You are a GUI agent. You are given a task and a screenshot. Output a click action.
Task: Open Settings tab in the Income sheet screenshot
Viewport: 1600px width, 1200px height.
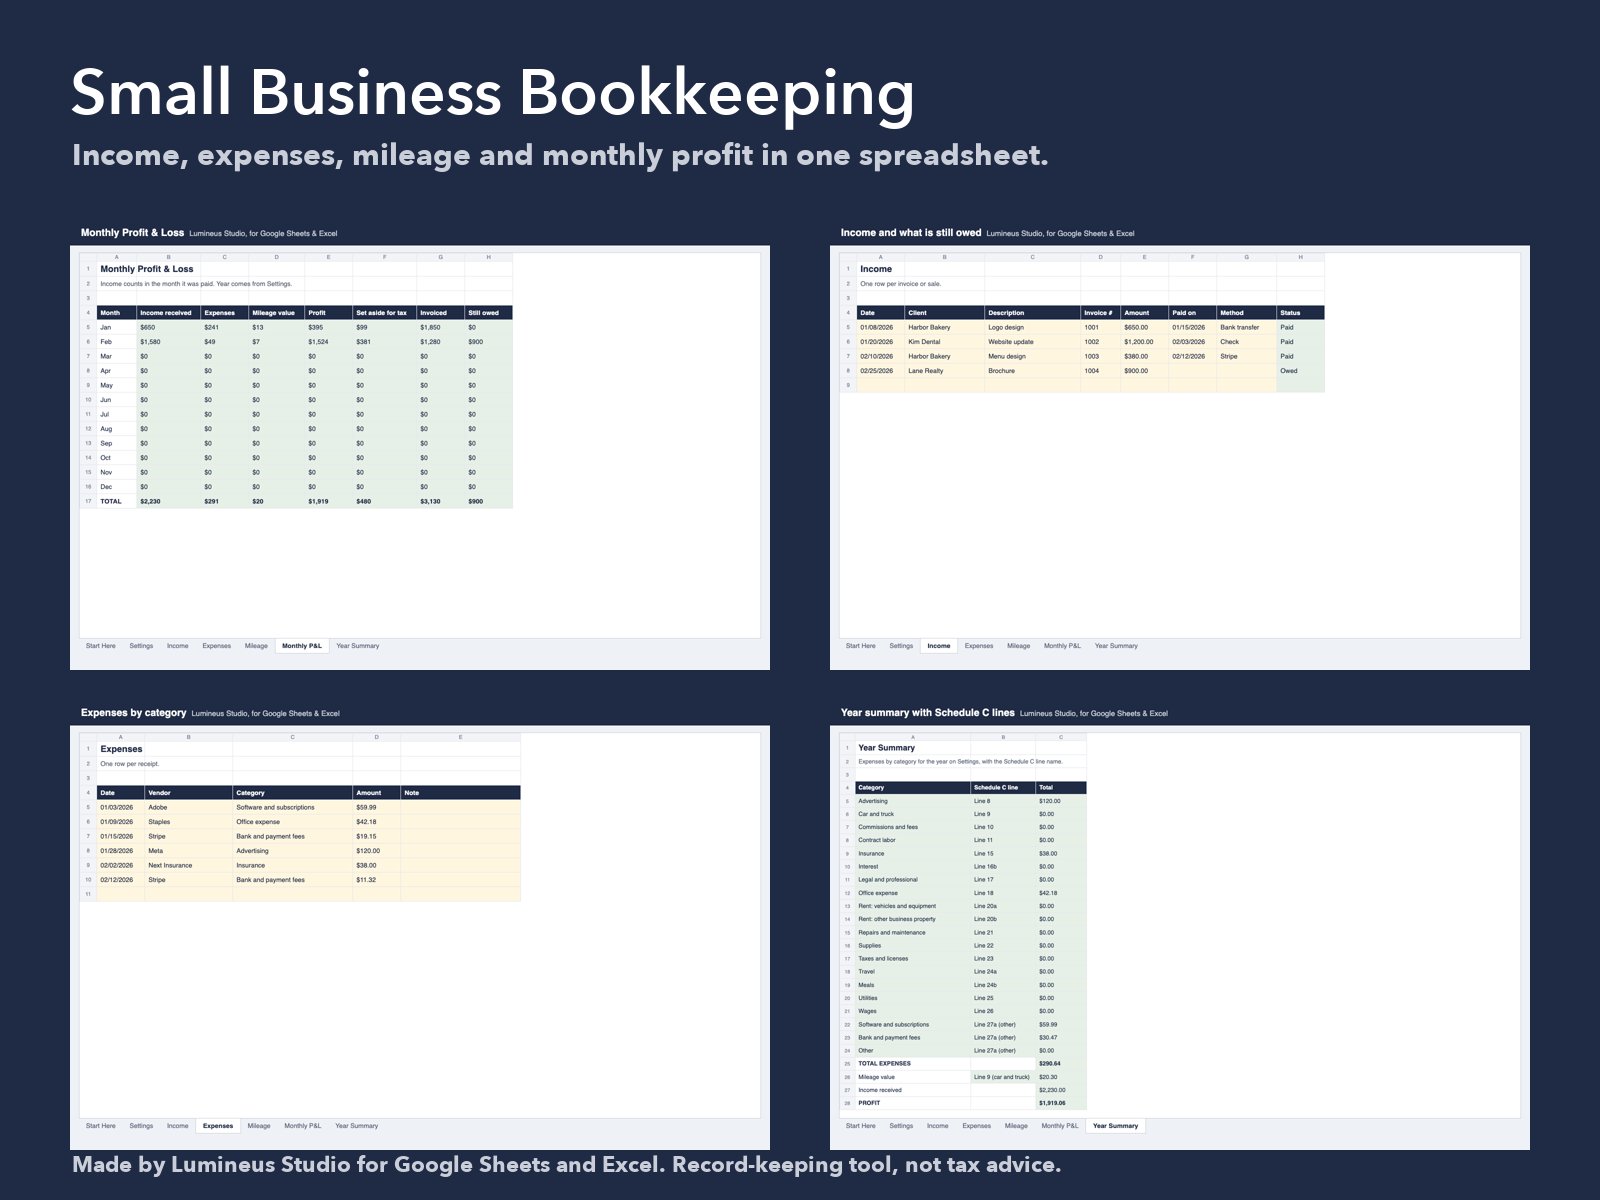[x=901, y=646]
